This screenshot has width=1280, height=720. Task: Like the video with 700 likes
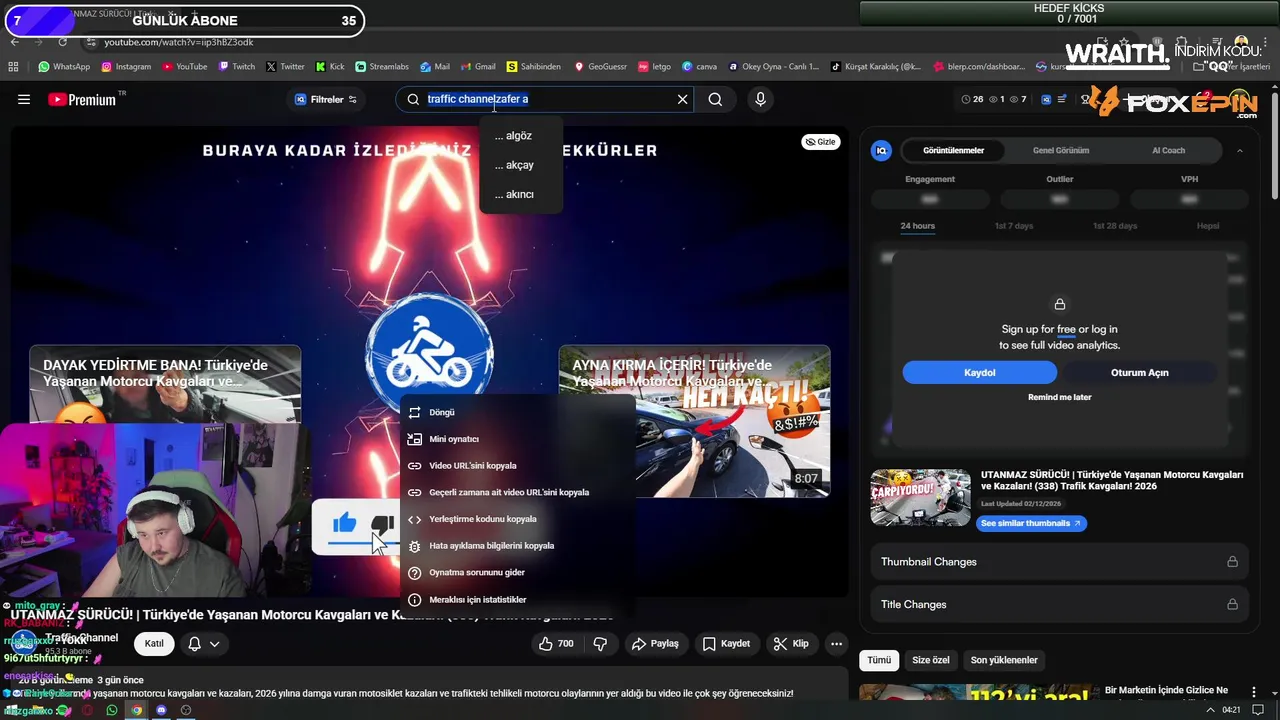click(556, 644)
